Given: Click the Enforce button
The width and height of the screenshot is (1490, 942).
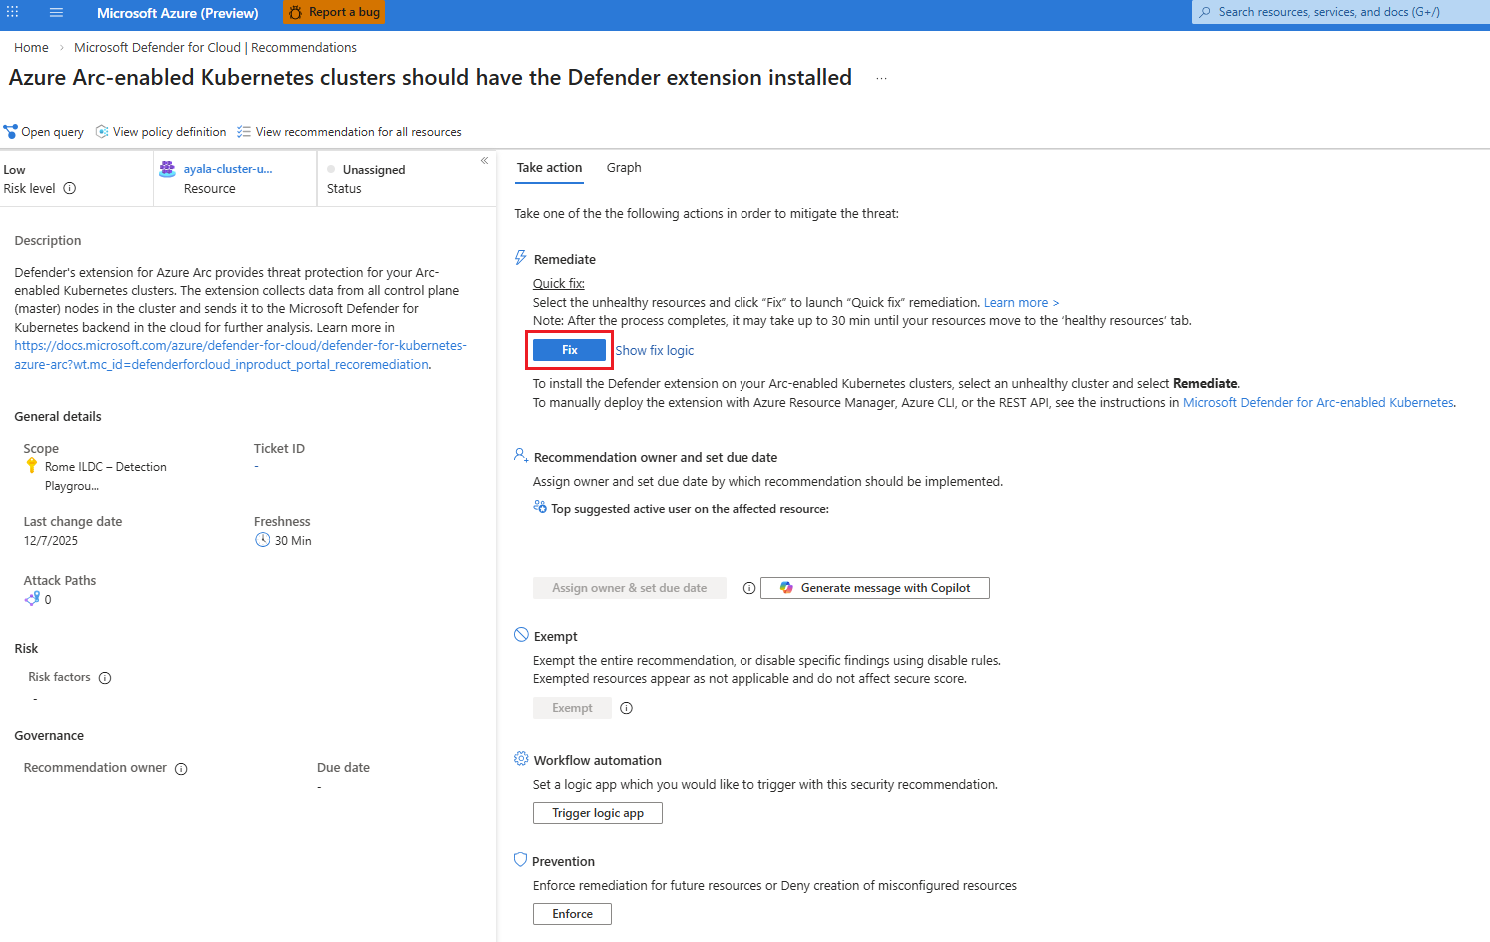Looking at the screenshot, I should point(572,914).
